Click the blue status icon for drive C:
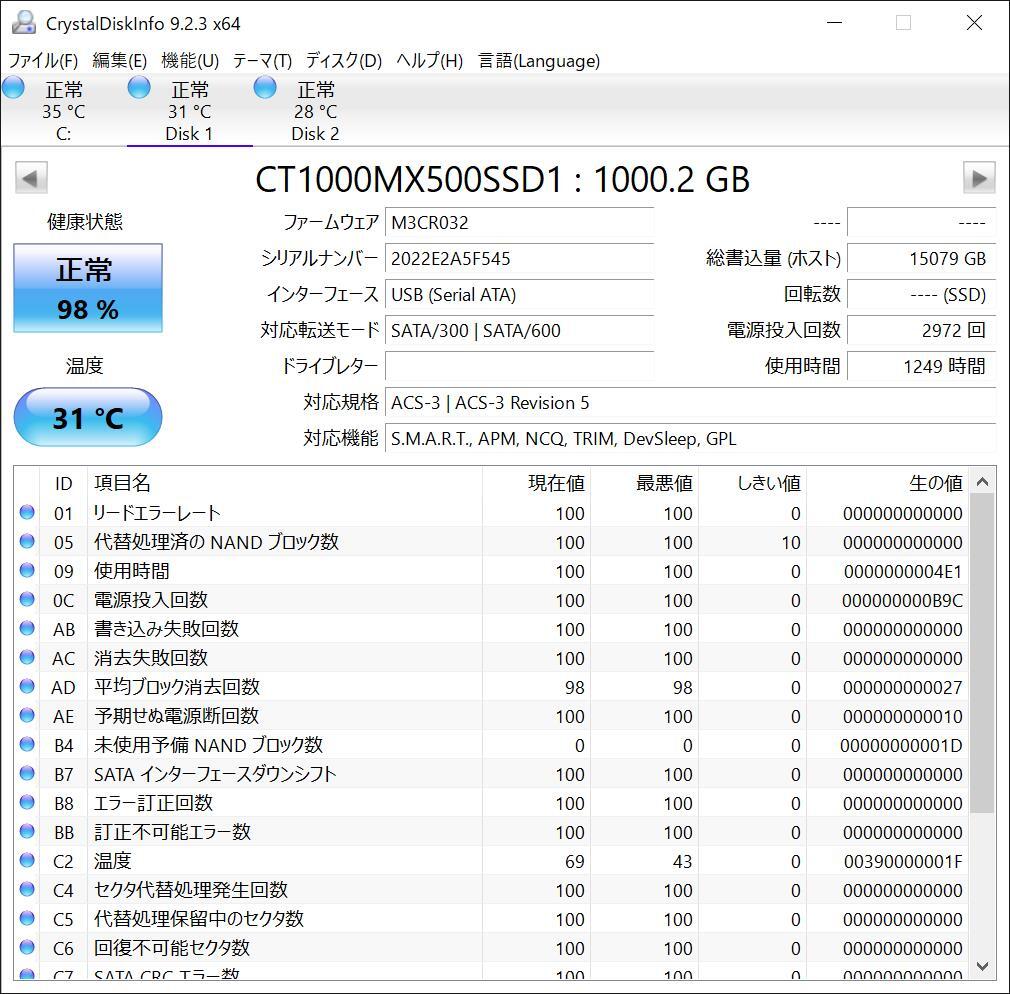 14,88
